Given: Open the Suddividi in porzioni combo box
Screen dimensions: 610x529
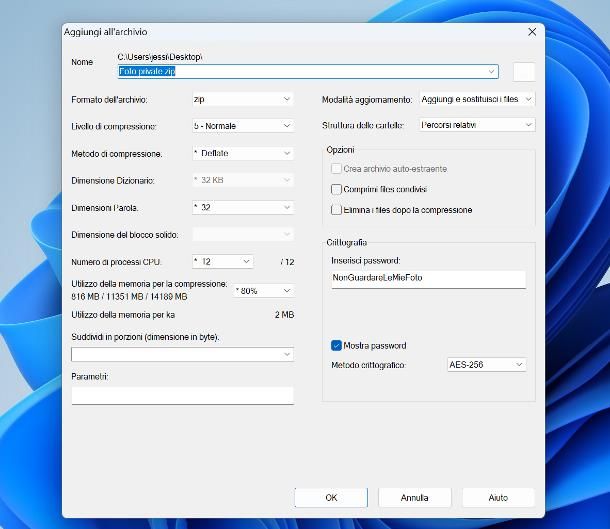Looking at the screenshot, I should (x=182, y=354).
